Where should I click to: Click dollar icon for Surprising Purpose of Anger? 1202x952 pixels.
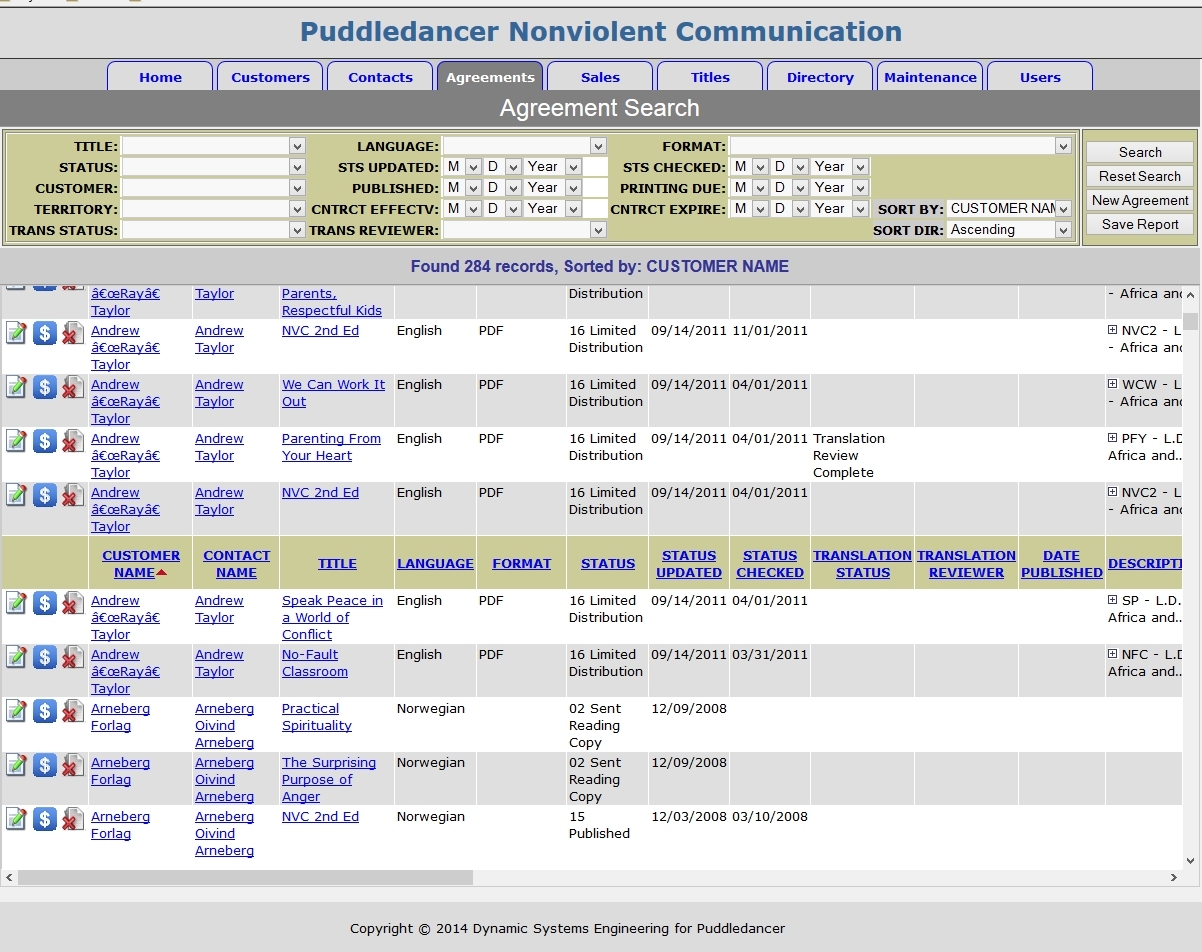(44, 765)
